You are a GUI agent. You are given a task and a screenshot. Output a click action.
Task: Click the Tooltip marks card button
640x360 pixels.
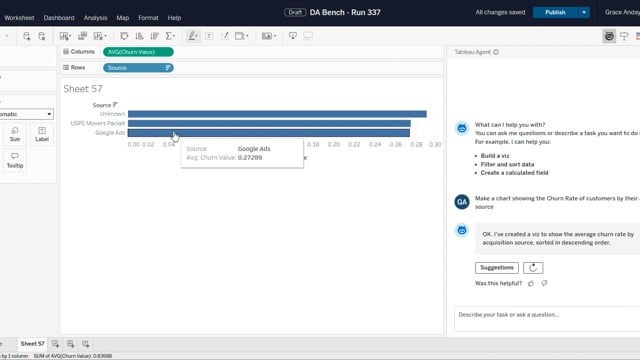click(x=15, y=160)
